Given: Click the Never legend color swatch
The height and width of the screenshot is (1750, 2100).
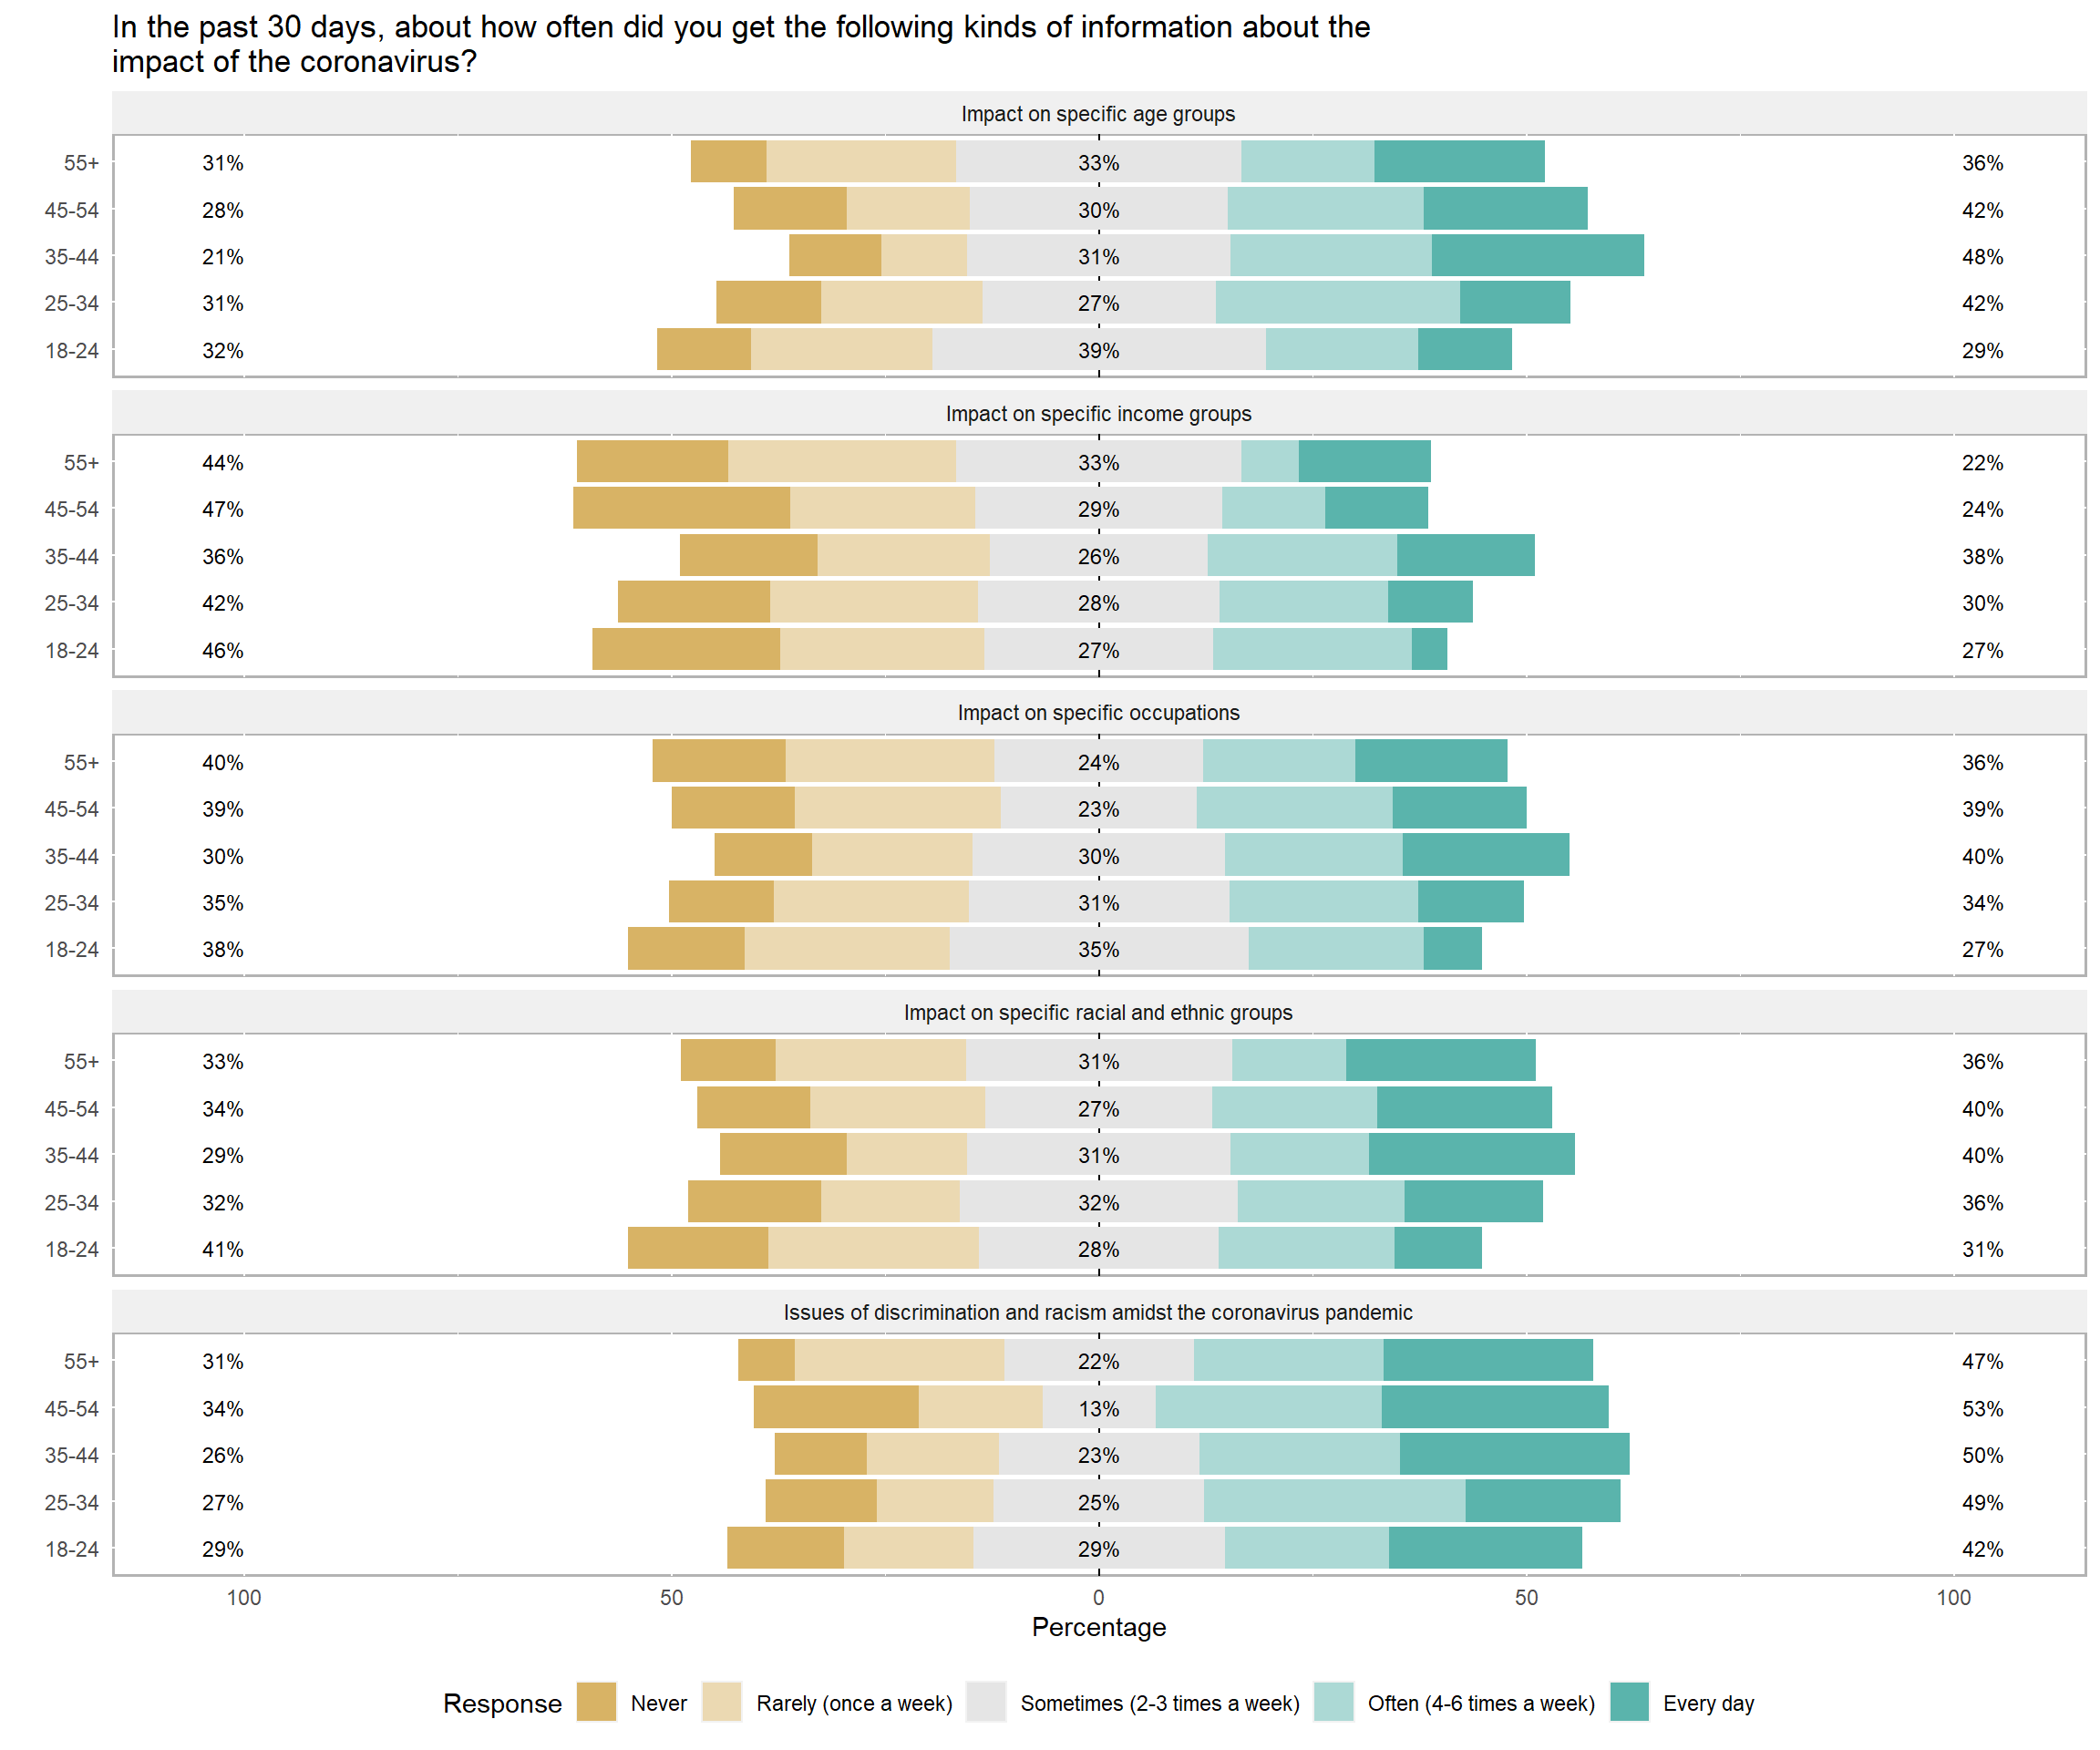Looking at the screenshot, I should [596, 1702].
